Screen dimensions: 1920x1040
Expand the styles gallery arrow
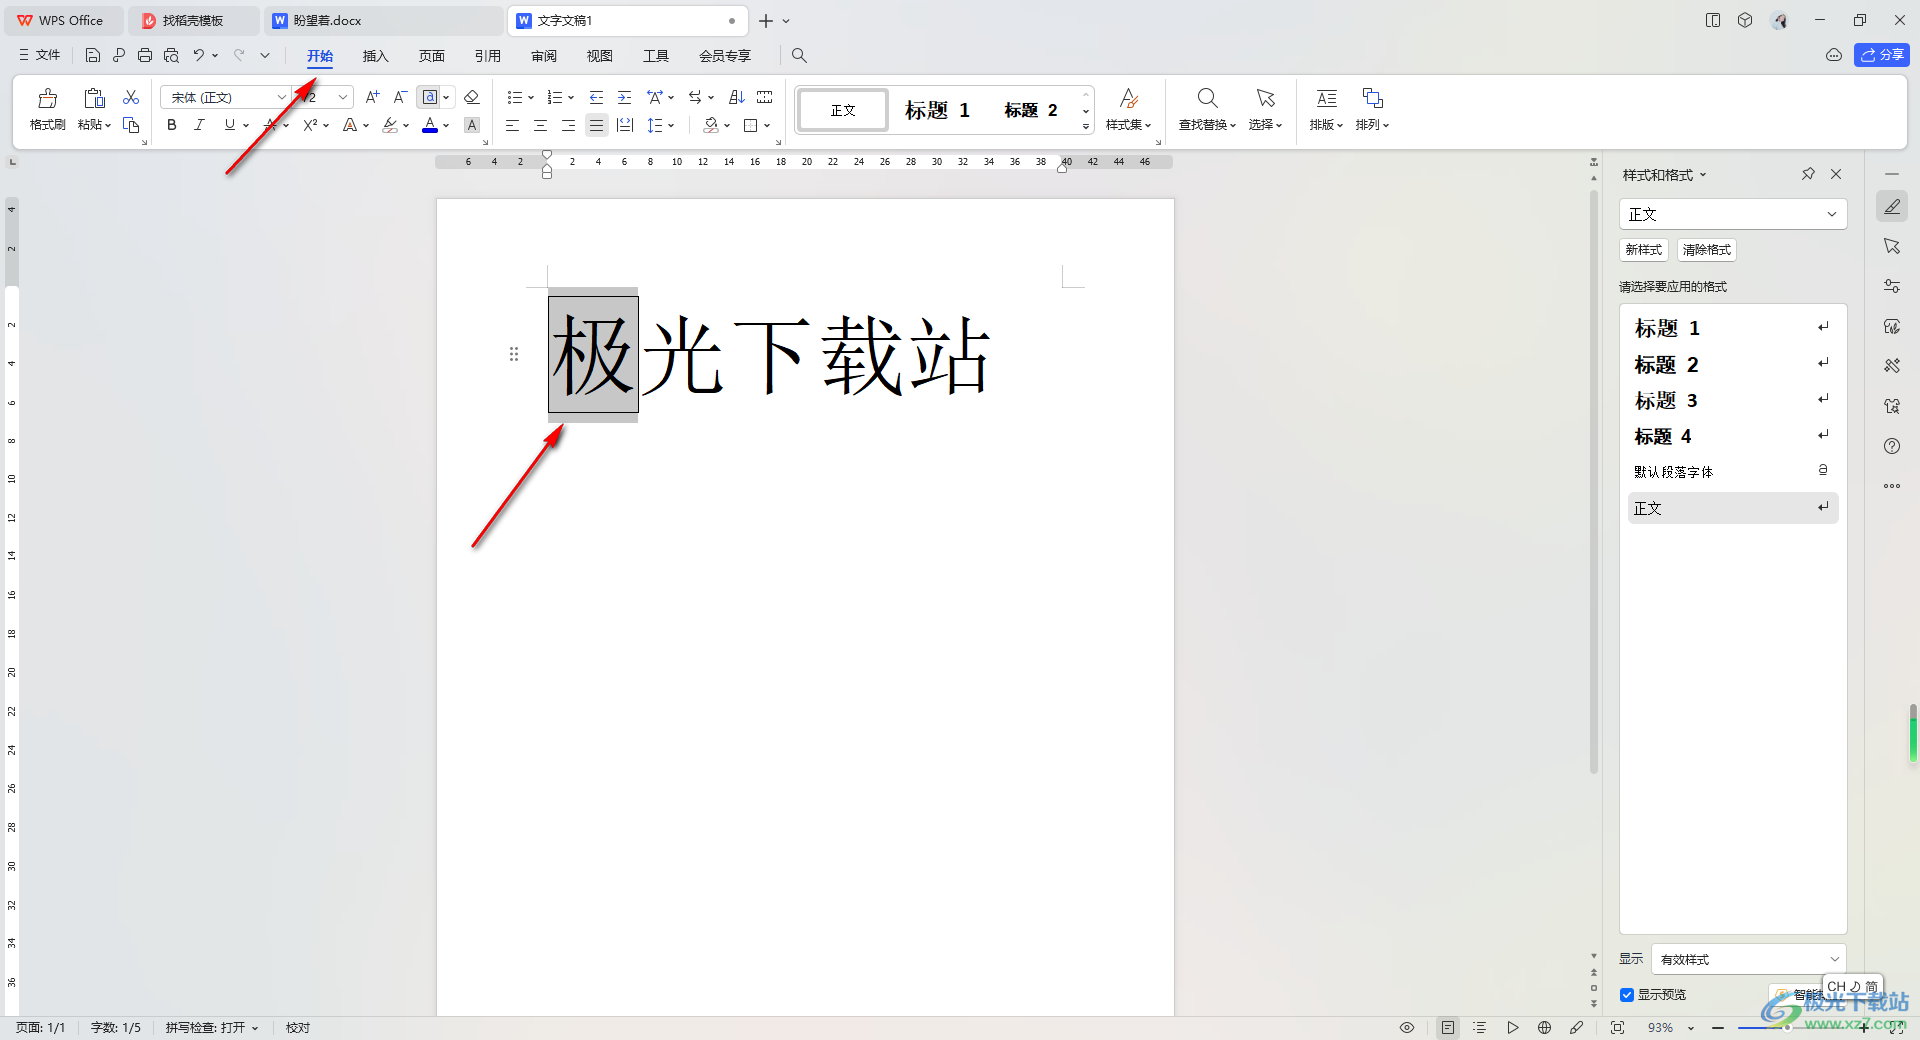coord(1086,126)
